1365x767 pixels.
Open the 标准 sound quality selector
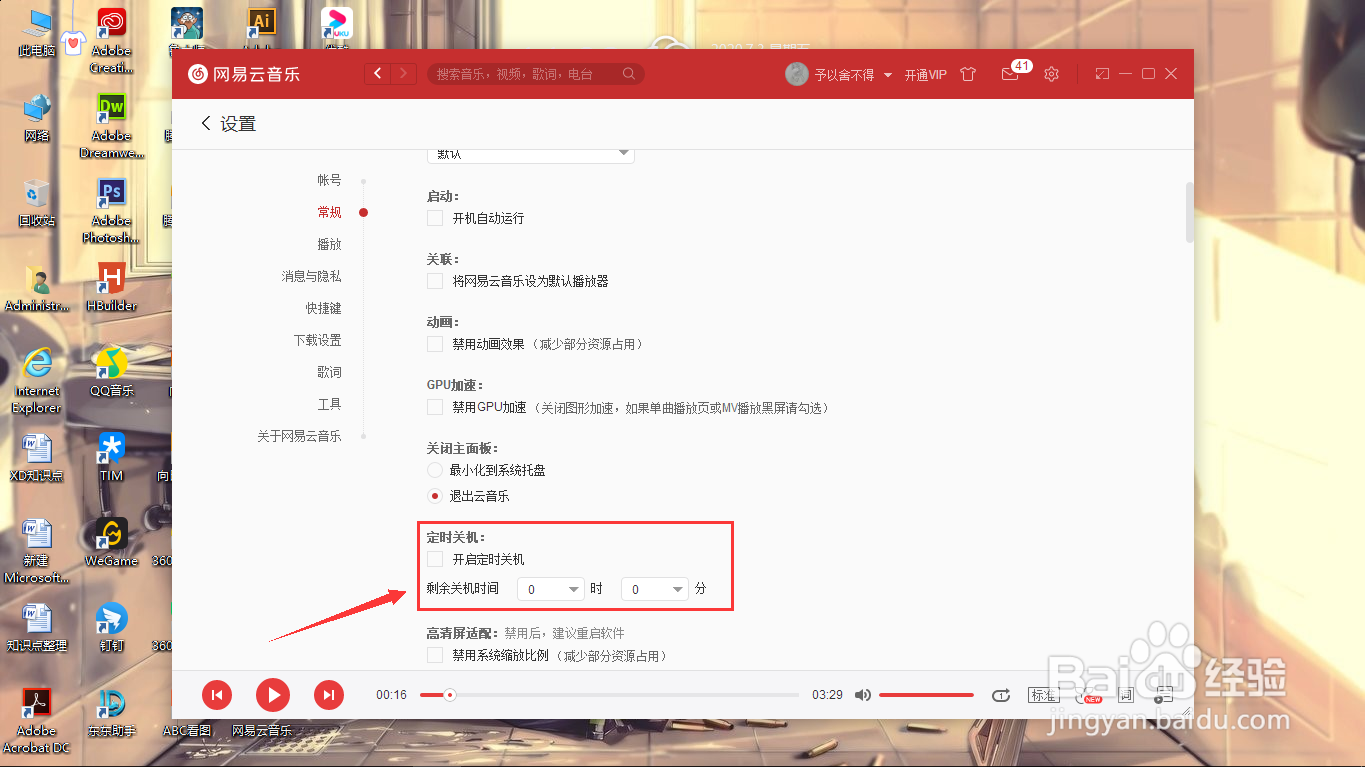pyautogui.click(x=1043, y=695)
